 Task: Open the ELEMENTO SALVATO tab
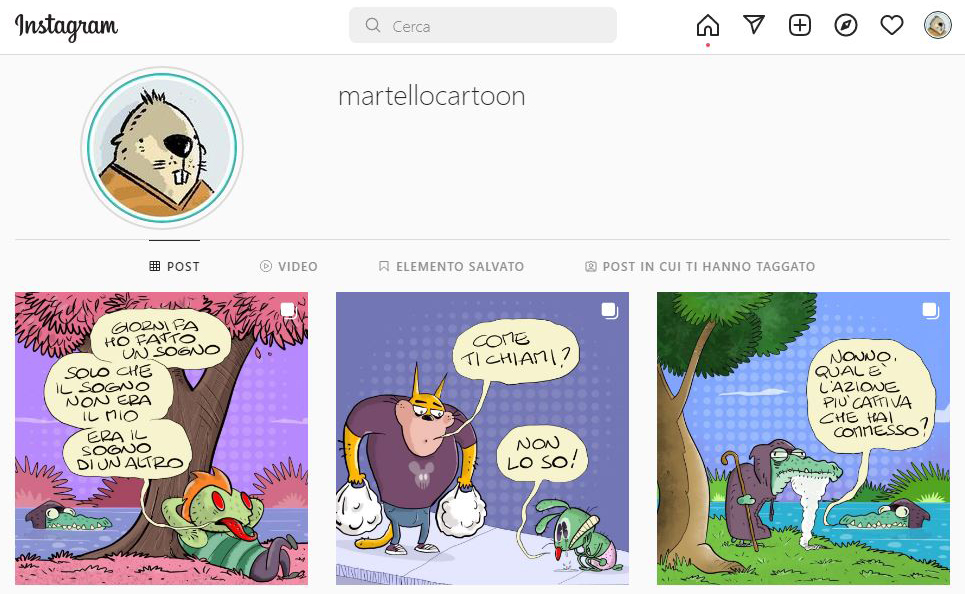tap(451, 267)
